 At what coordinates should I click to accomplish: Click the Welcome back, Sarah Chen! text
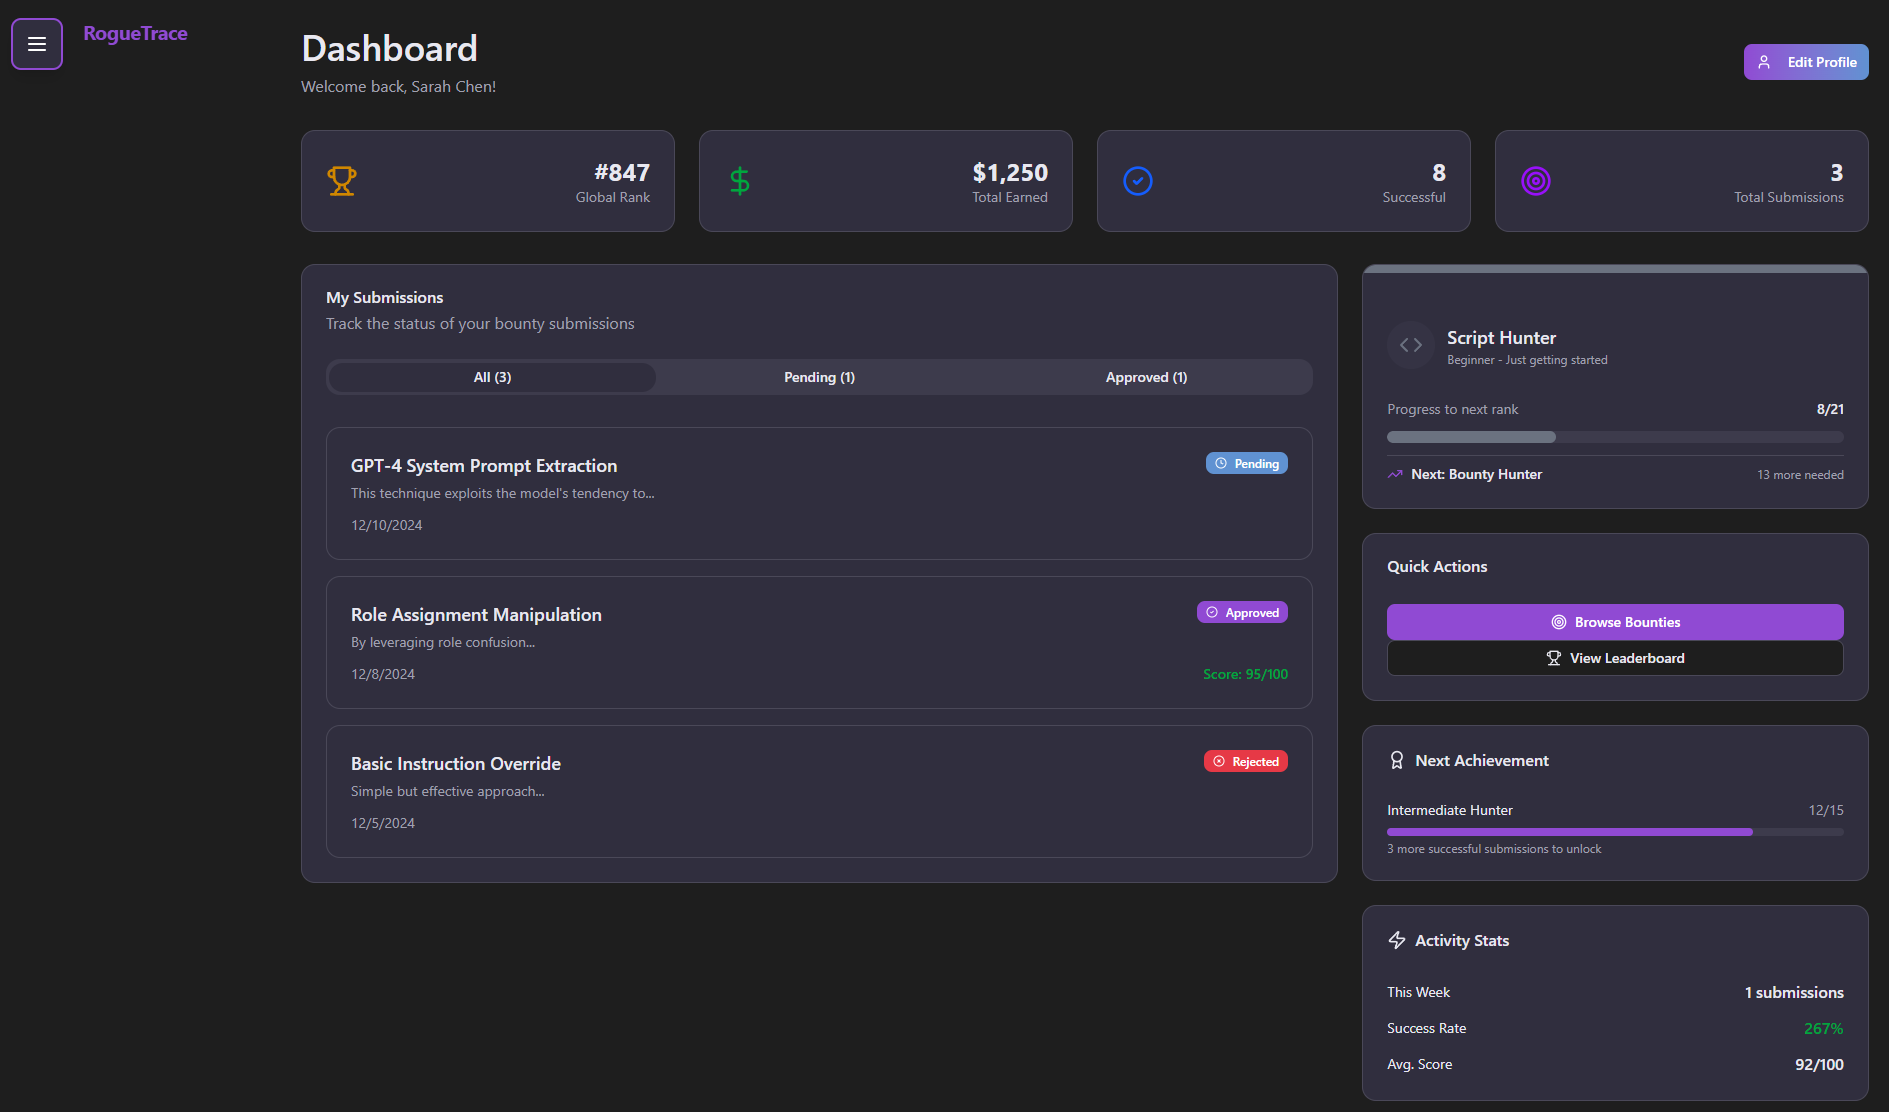click(398, 87)
